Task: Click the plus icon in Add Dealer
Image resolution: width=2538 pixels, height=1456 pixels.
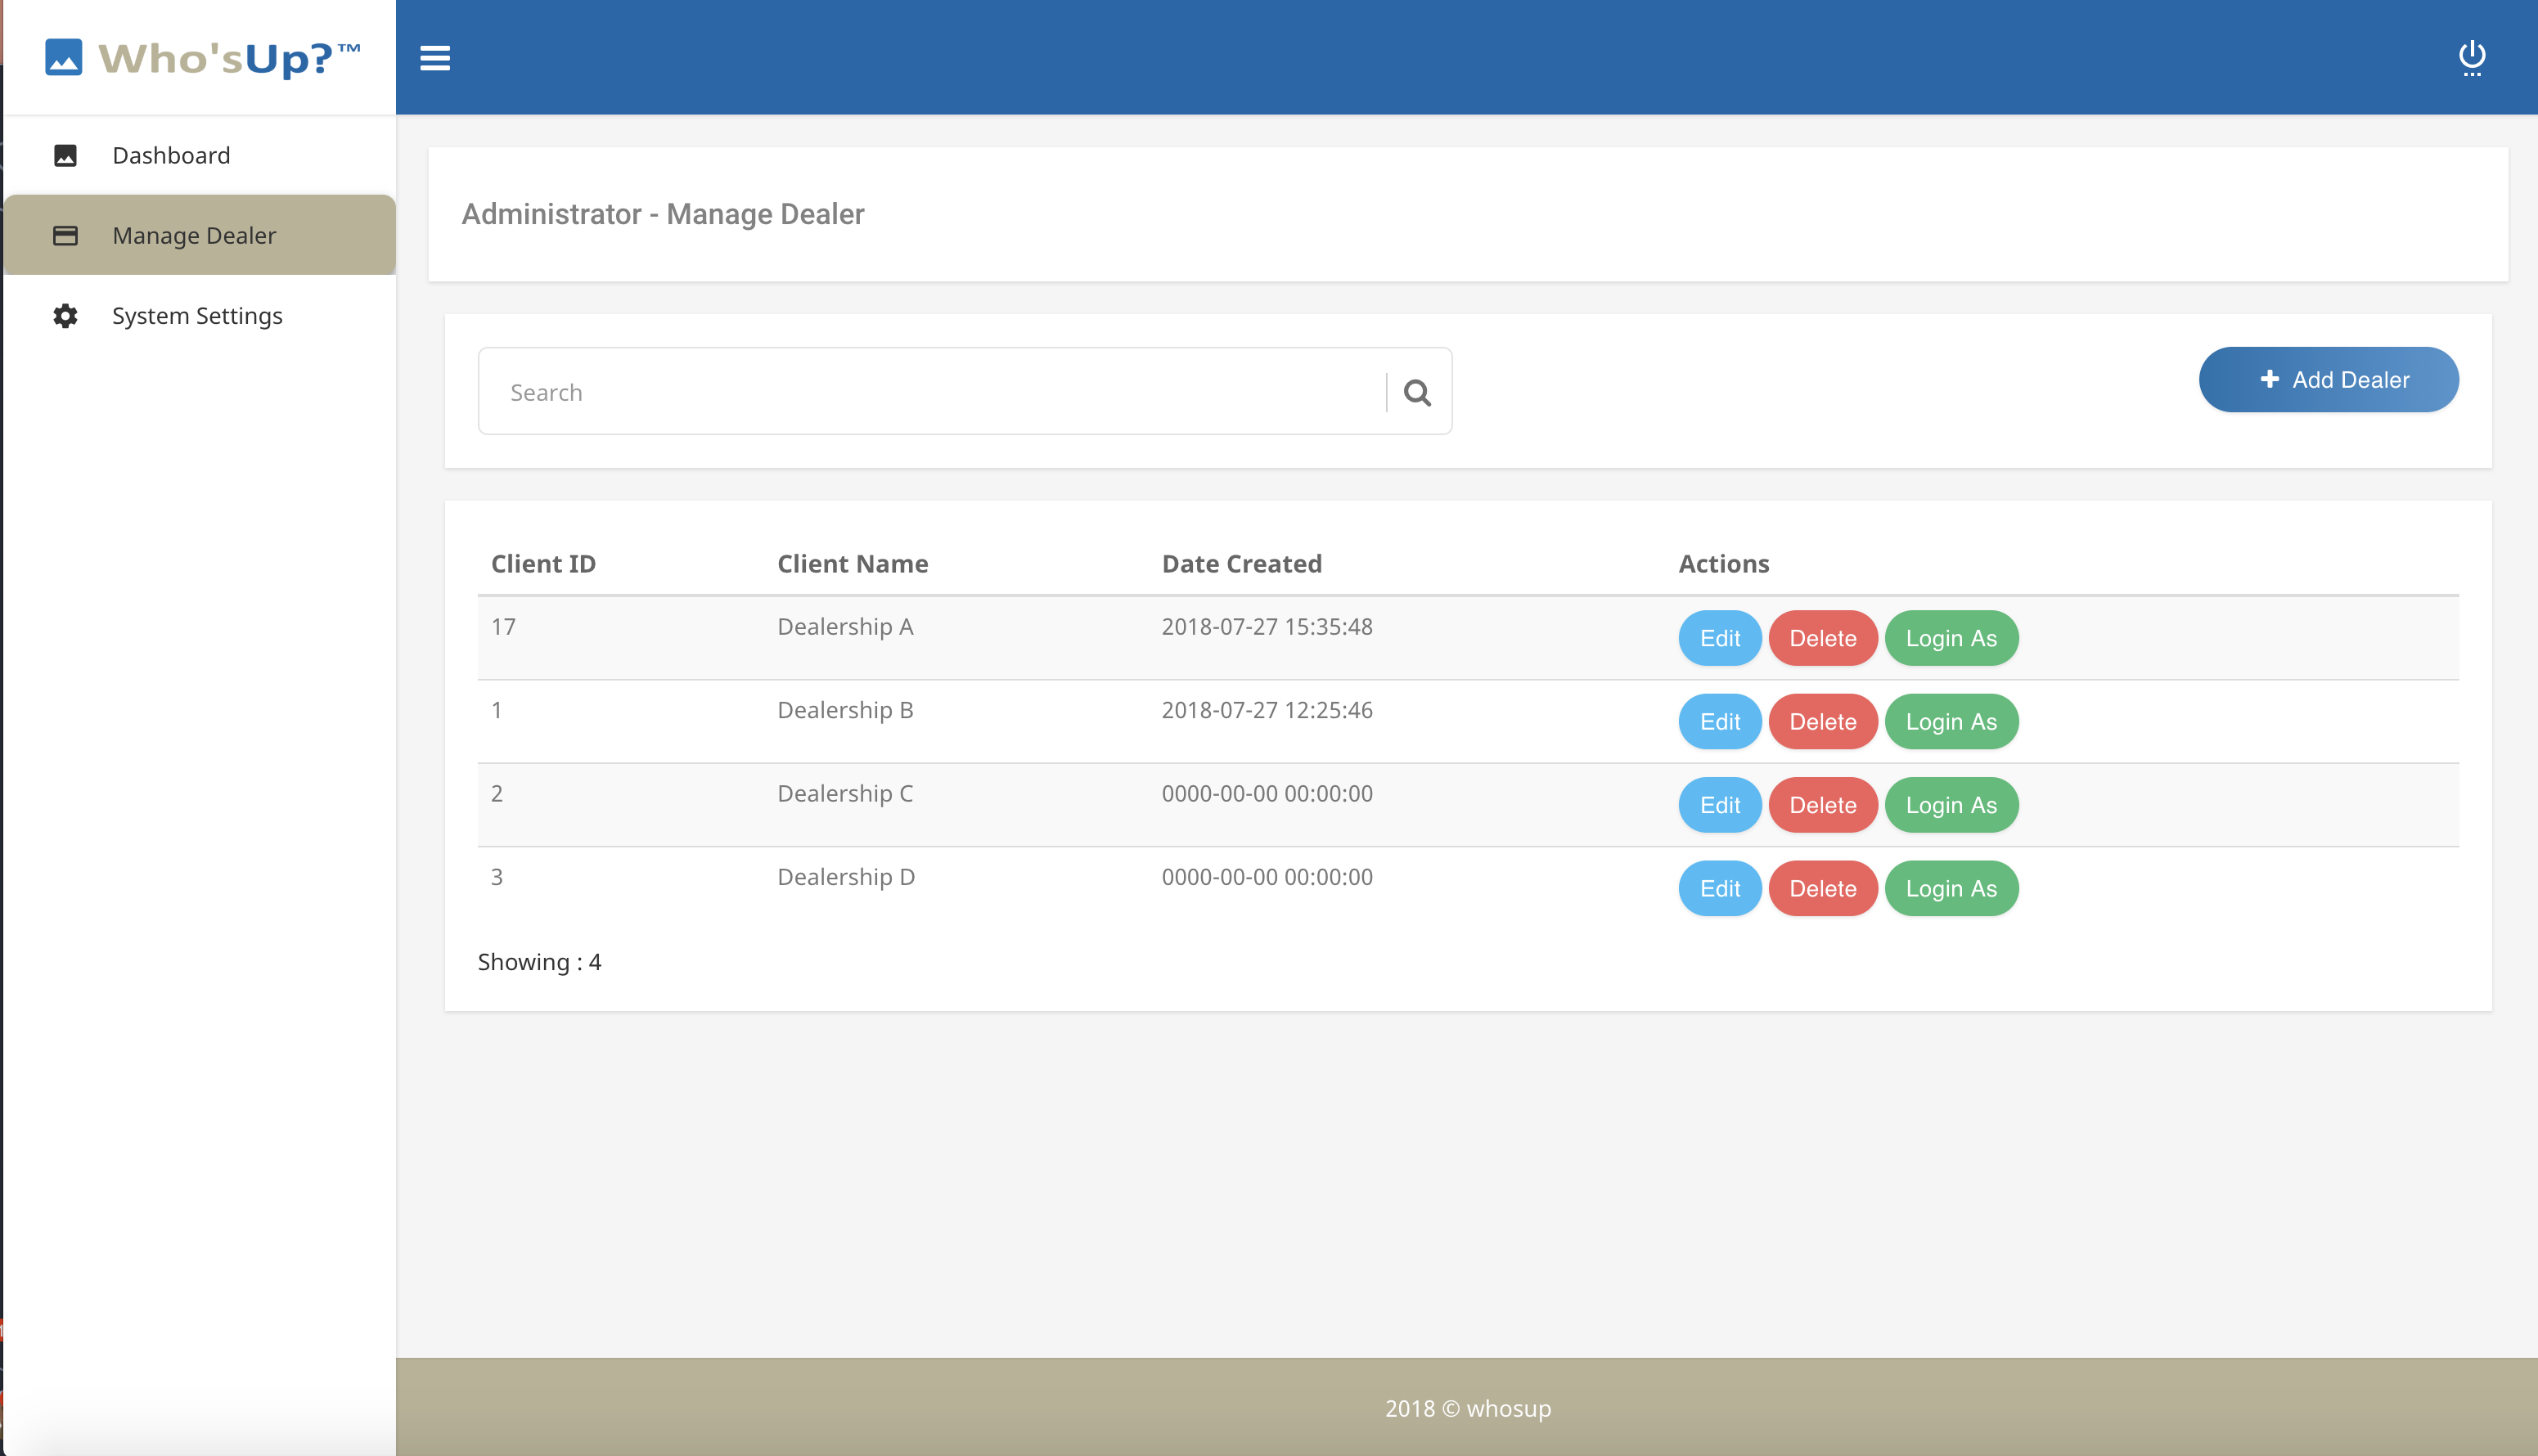Action: (2269, 379)
